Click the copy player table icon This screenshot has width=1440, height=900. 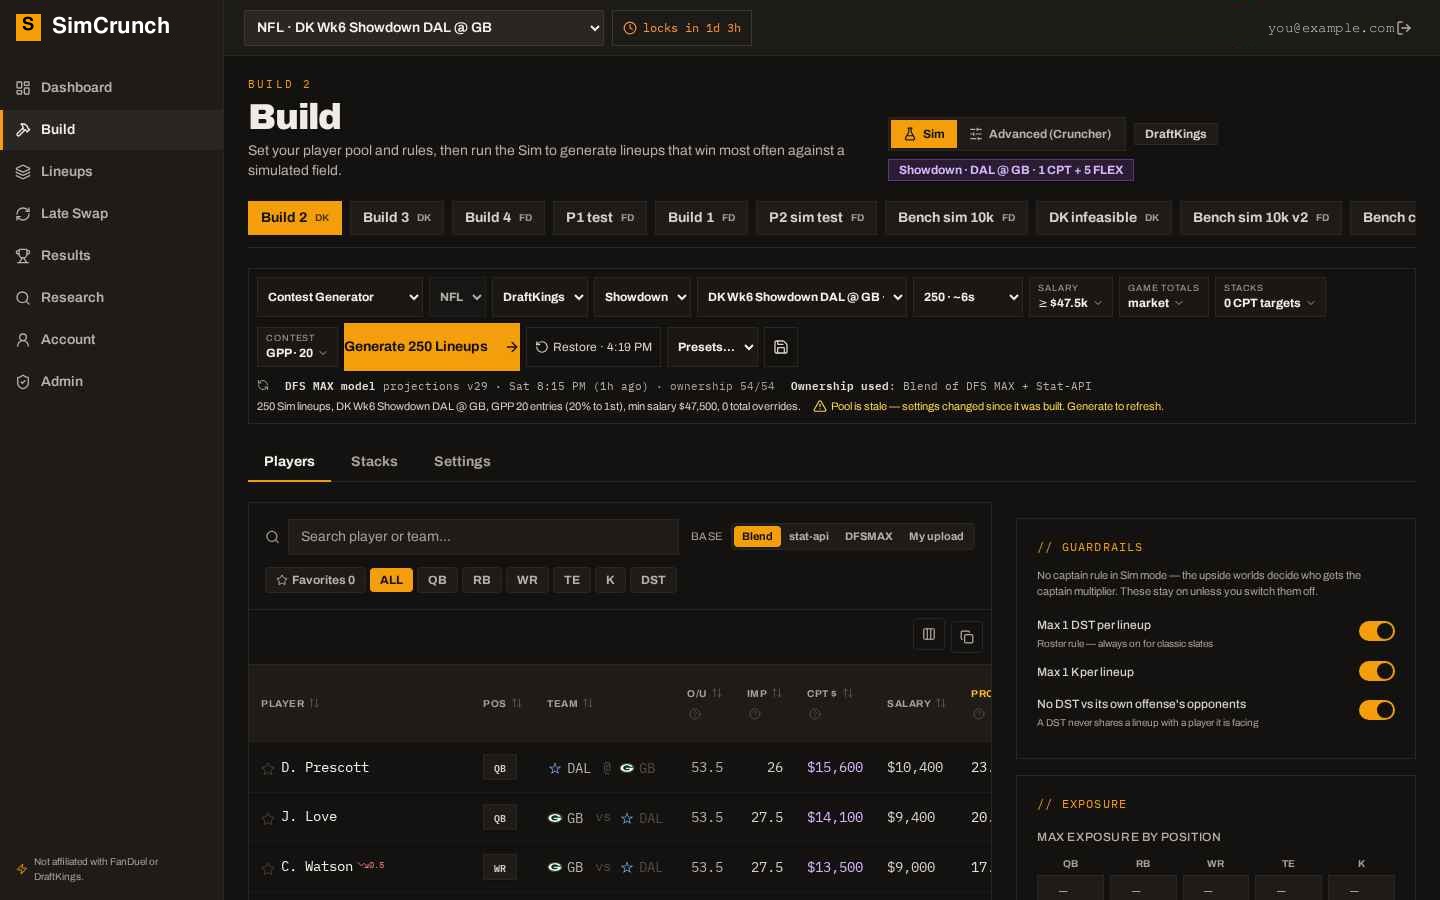(x=967, y=636)
